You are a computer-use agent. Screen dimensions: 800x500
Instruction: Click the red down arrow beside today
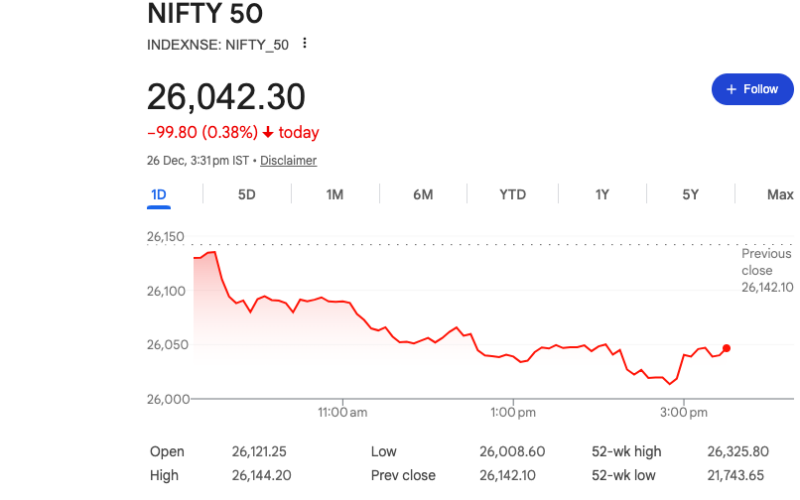(x=268, y=132)
